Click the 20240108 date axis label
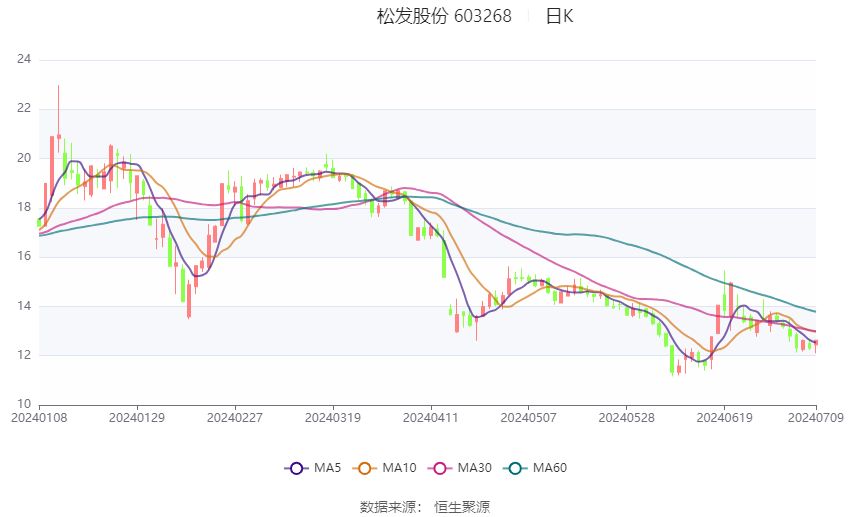This screenshot has height=517, width=850. (x=39, y=418)
